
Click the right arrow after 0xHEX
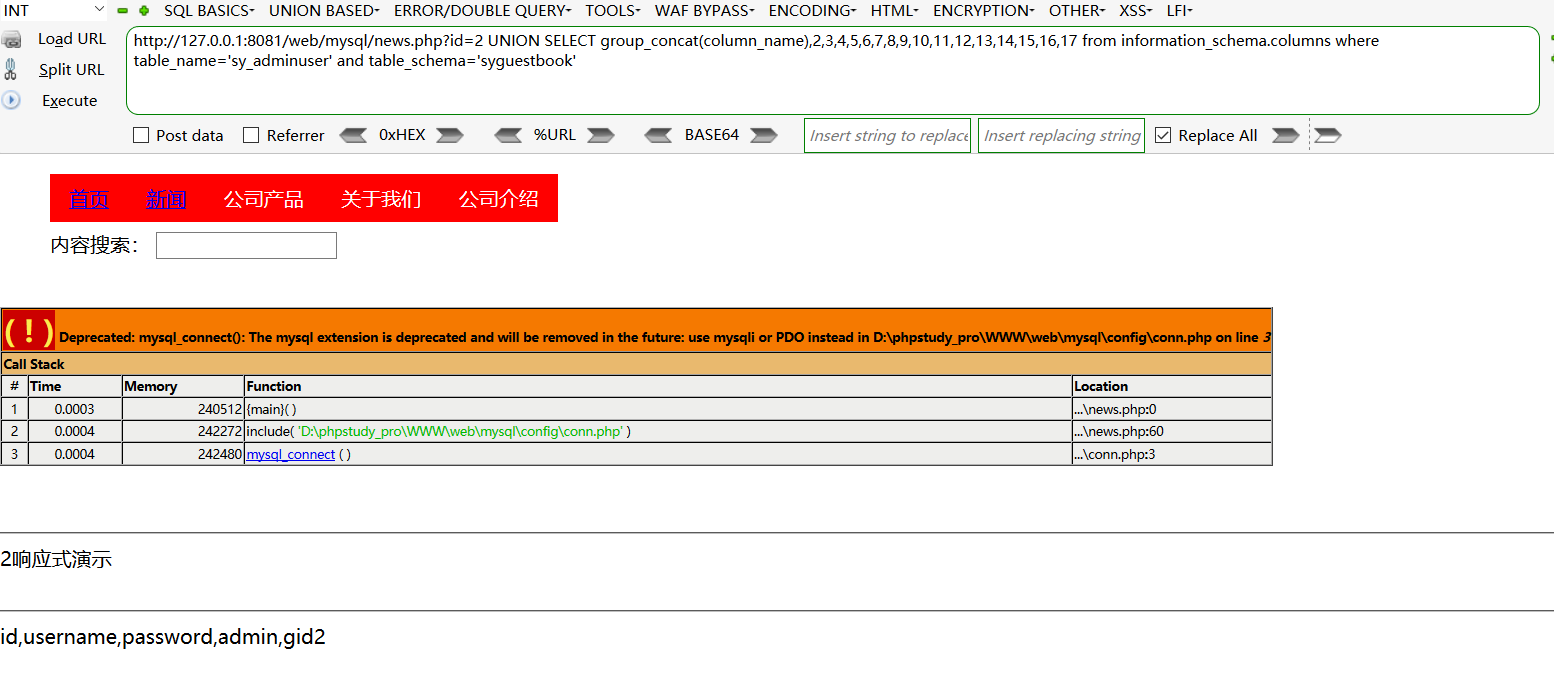[450, 135]
